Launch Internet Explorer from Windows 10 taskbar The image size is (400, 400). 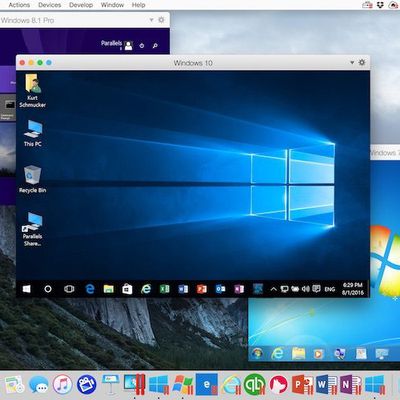146,289
